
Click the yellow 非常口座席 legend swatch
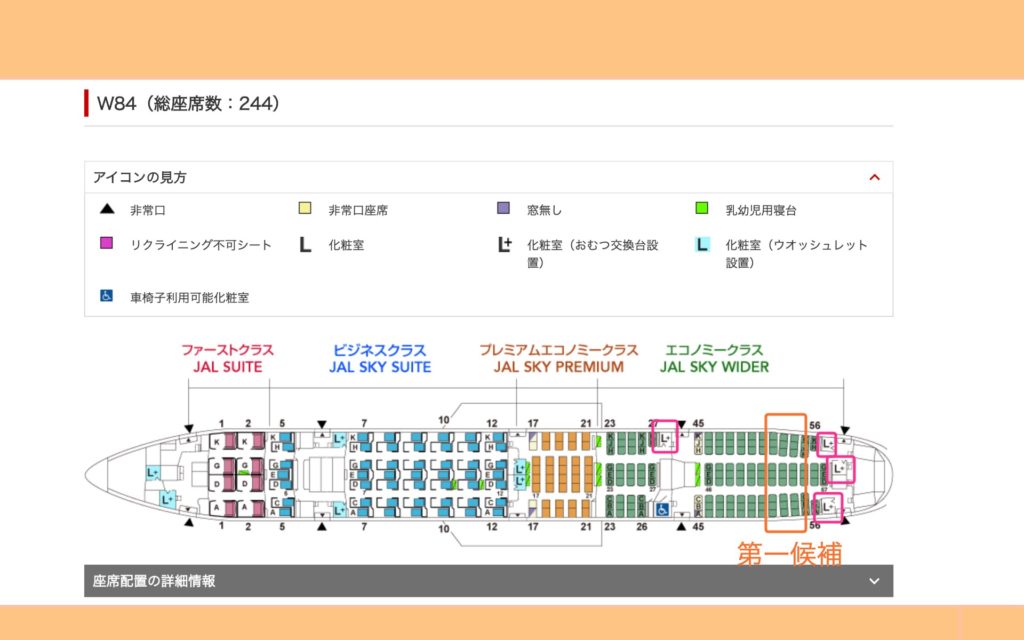tap(305, 209)
